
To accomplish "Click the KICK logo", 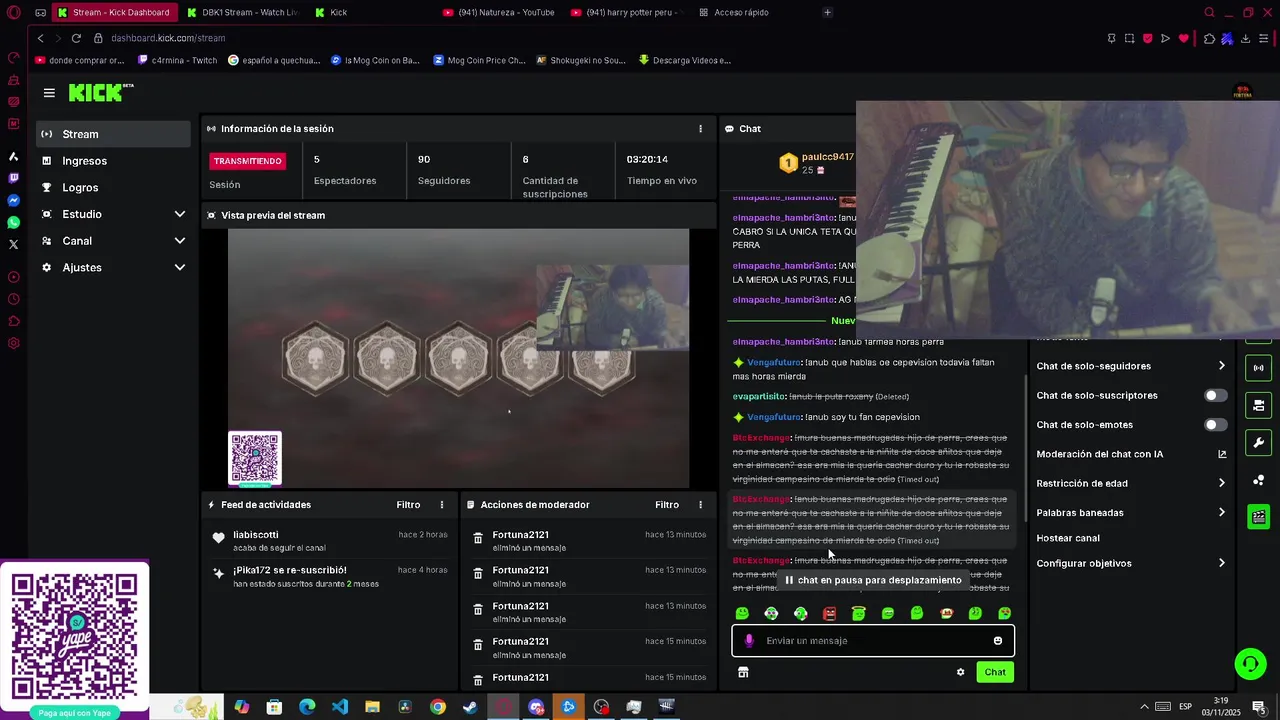I will tap(100, 93).
